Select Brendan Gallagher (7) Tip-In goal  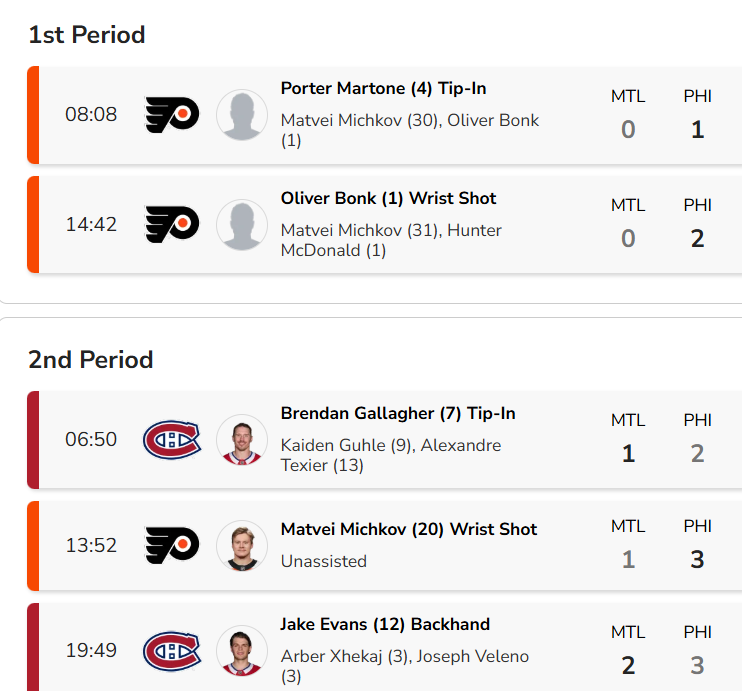397,414
